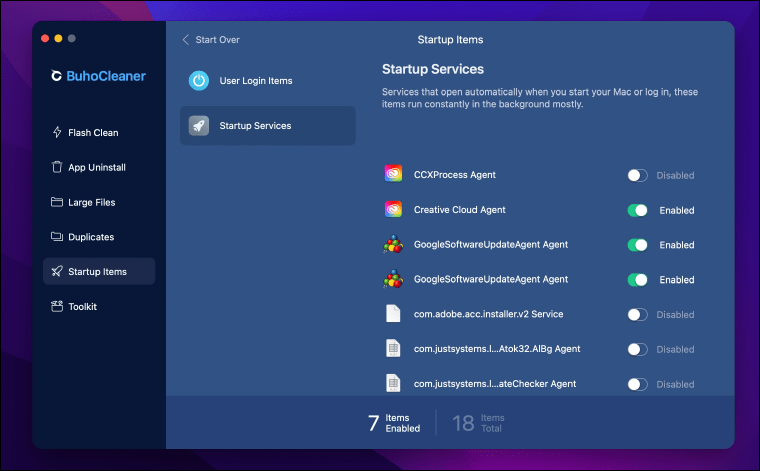Open Duplicates in the sidebar

click(x=99, y=236)
